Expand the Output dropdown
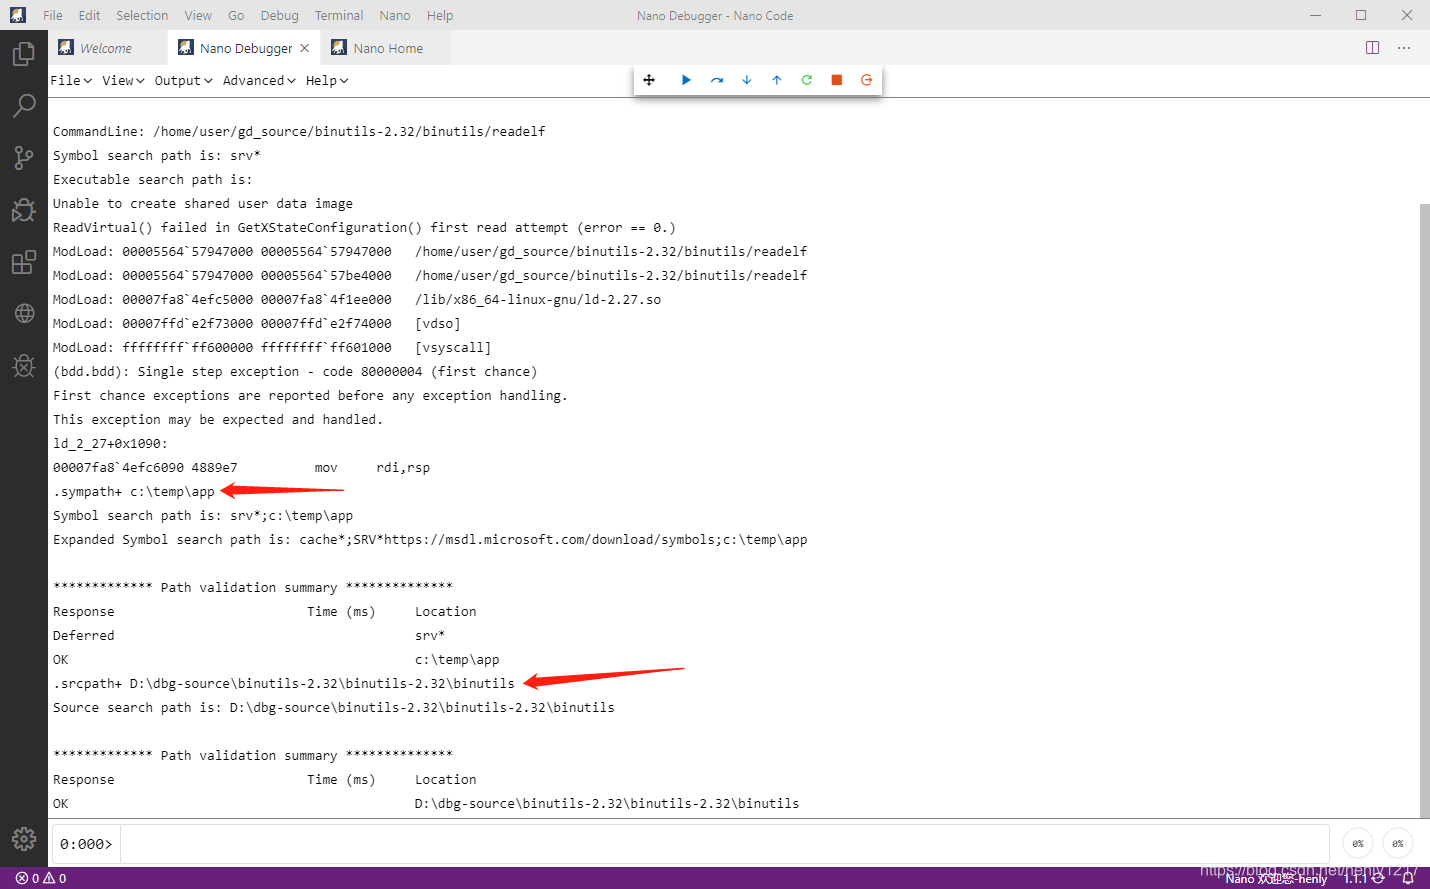The width and height of the screenshot is (1430, 889). click(183, 80)
